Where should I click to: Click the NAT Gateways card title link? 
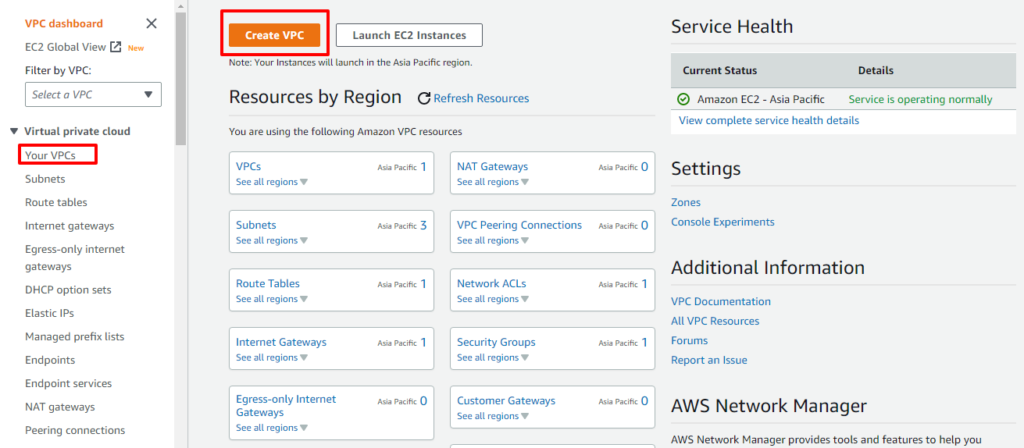(x=492, y=167)
